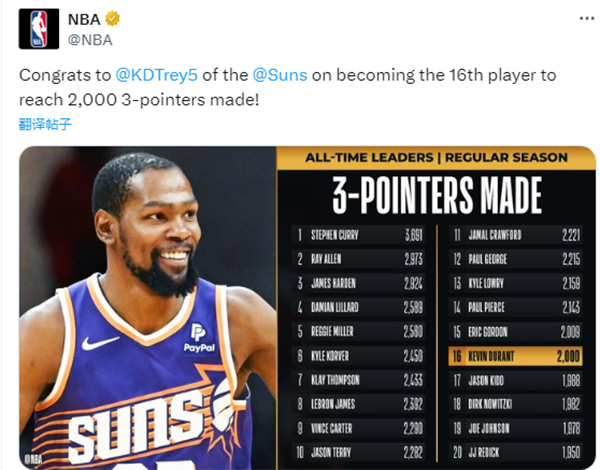600x470 pixels.
Task: Click the PayPal logo on the jersey
Action: point(199,337)
